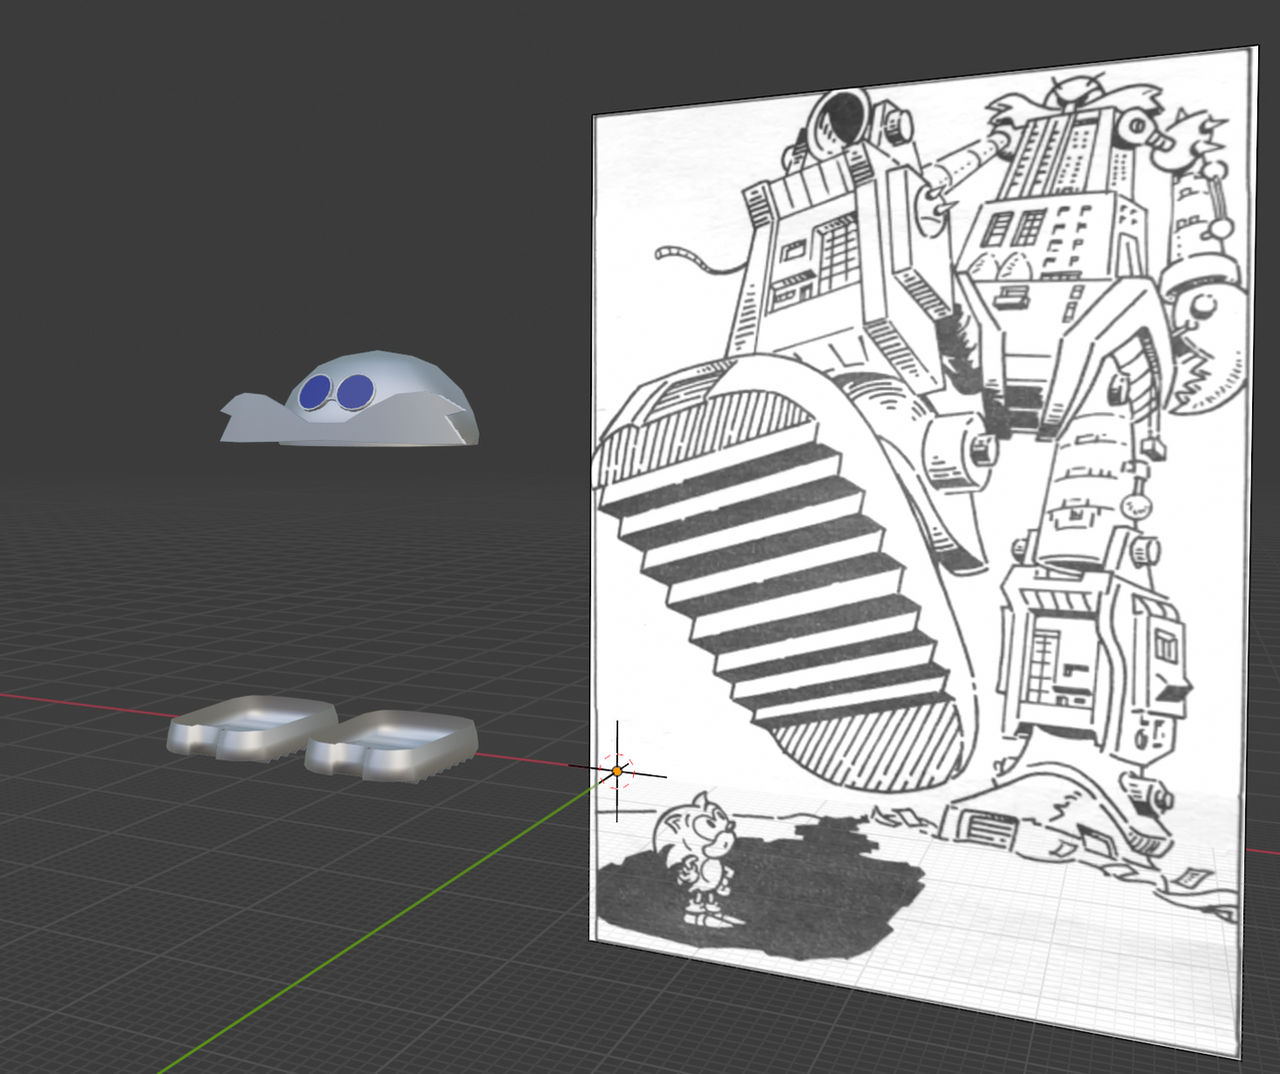1280x1074 pixels.
Task: Select the right silver foot tread object
Action: pyautogui.click(x=391, y=745)
